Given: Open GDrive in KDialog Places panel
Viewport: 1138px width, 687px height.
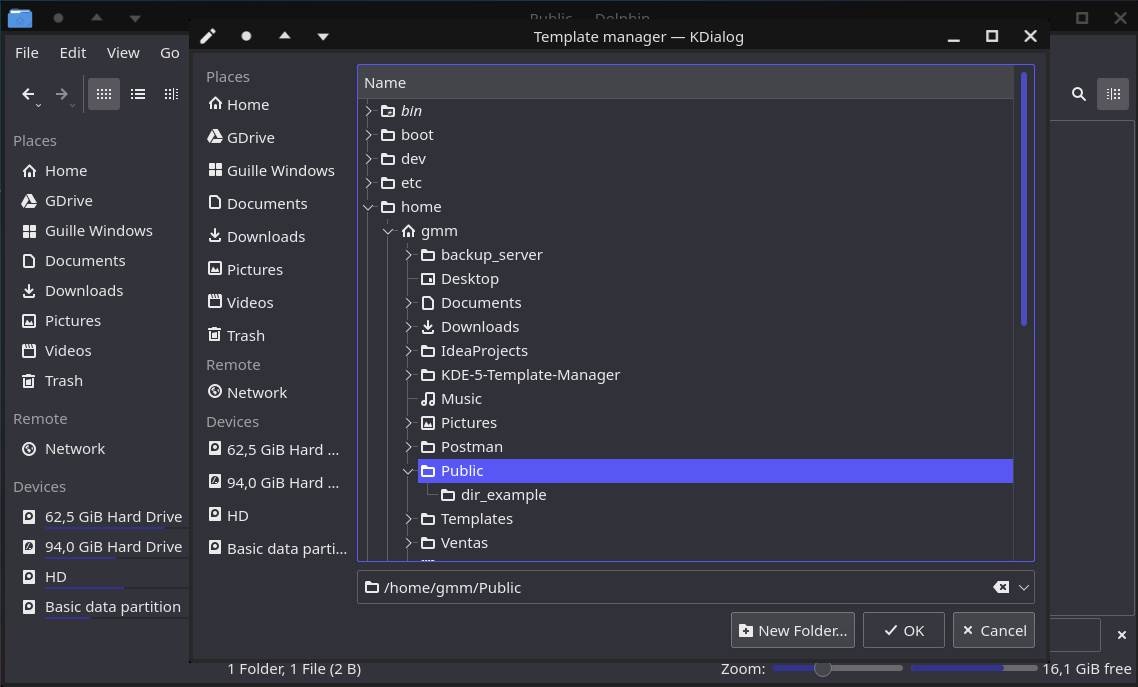Looking at the screenshot, I should point(241,137).
